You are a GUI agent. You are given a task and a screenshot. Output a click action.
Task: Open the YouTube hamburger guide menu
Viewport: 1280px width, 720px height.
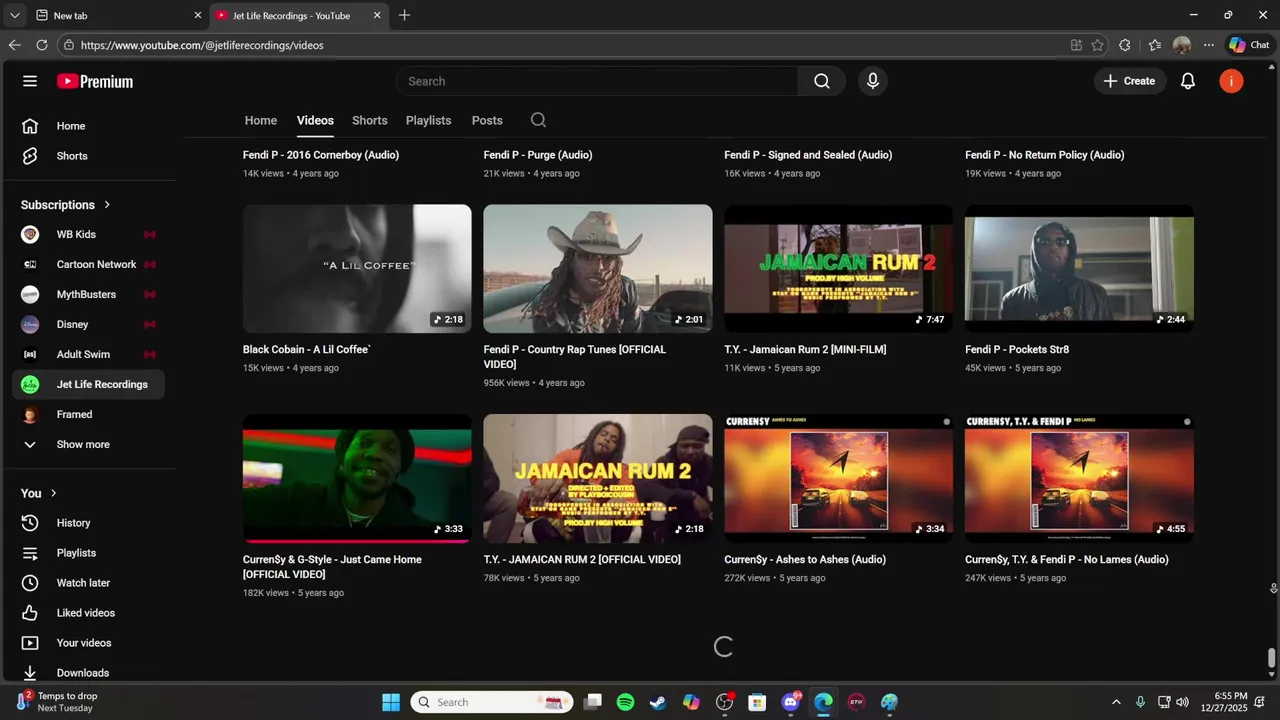pos(30,81)
